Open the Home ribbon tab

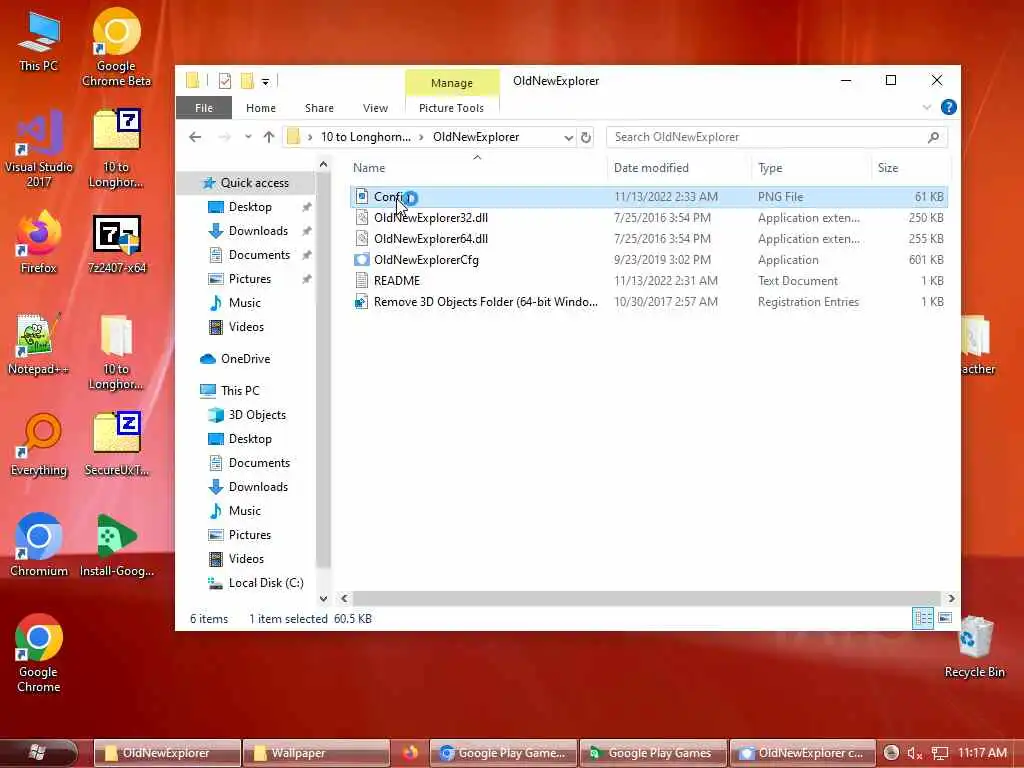coord(261,108)
